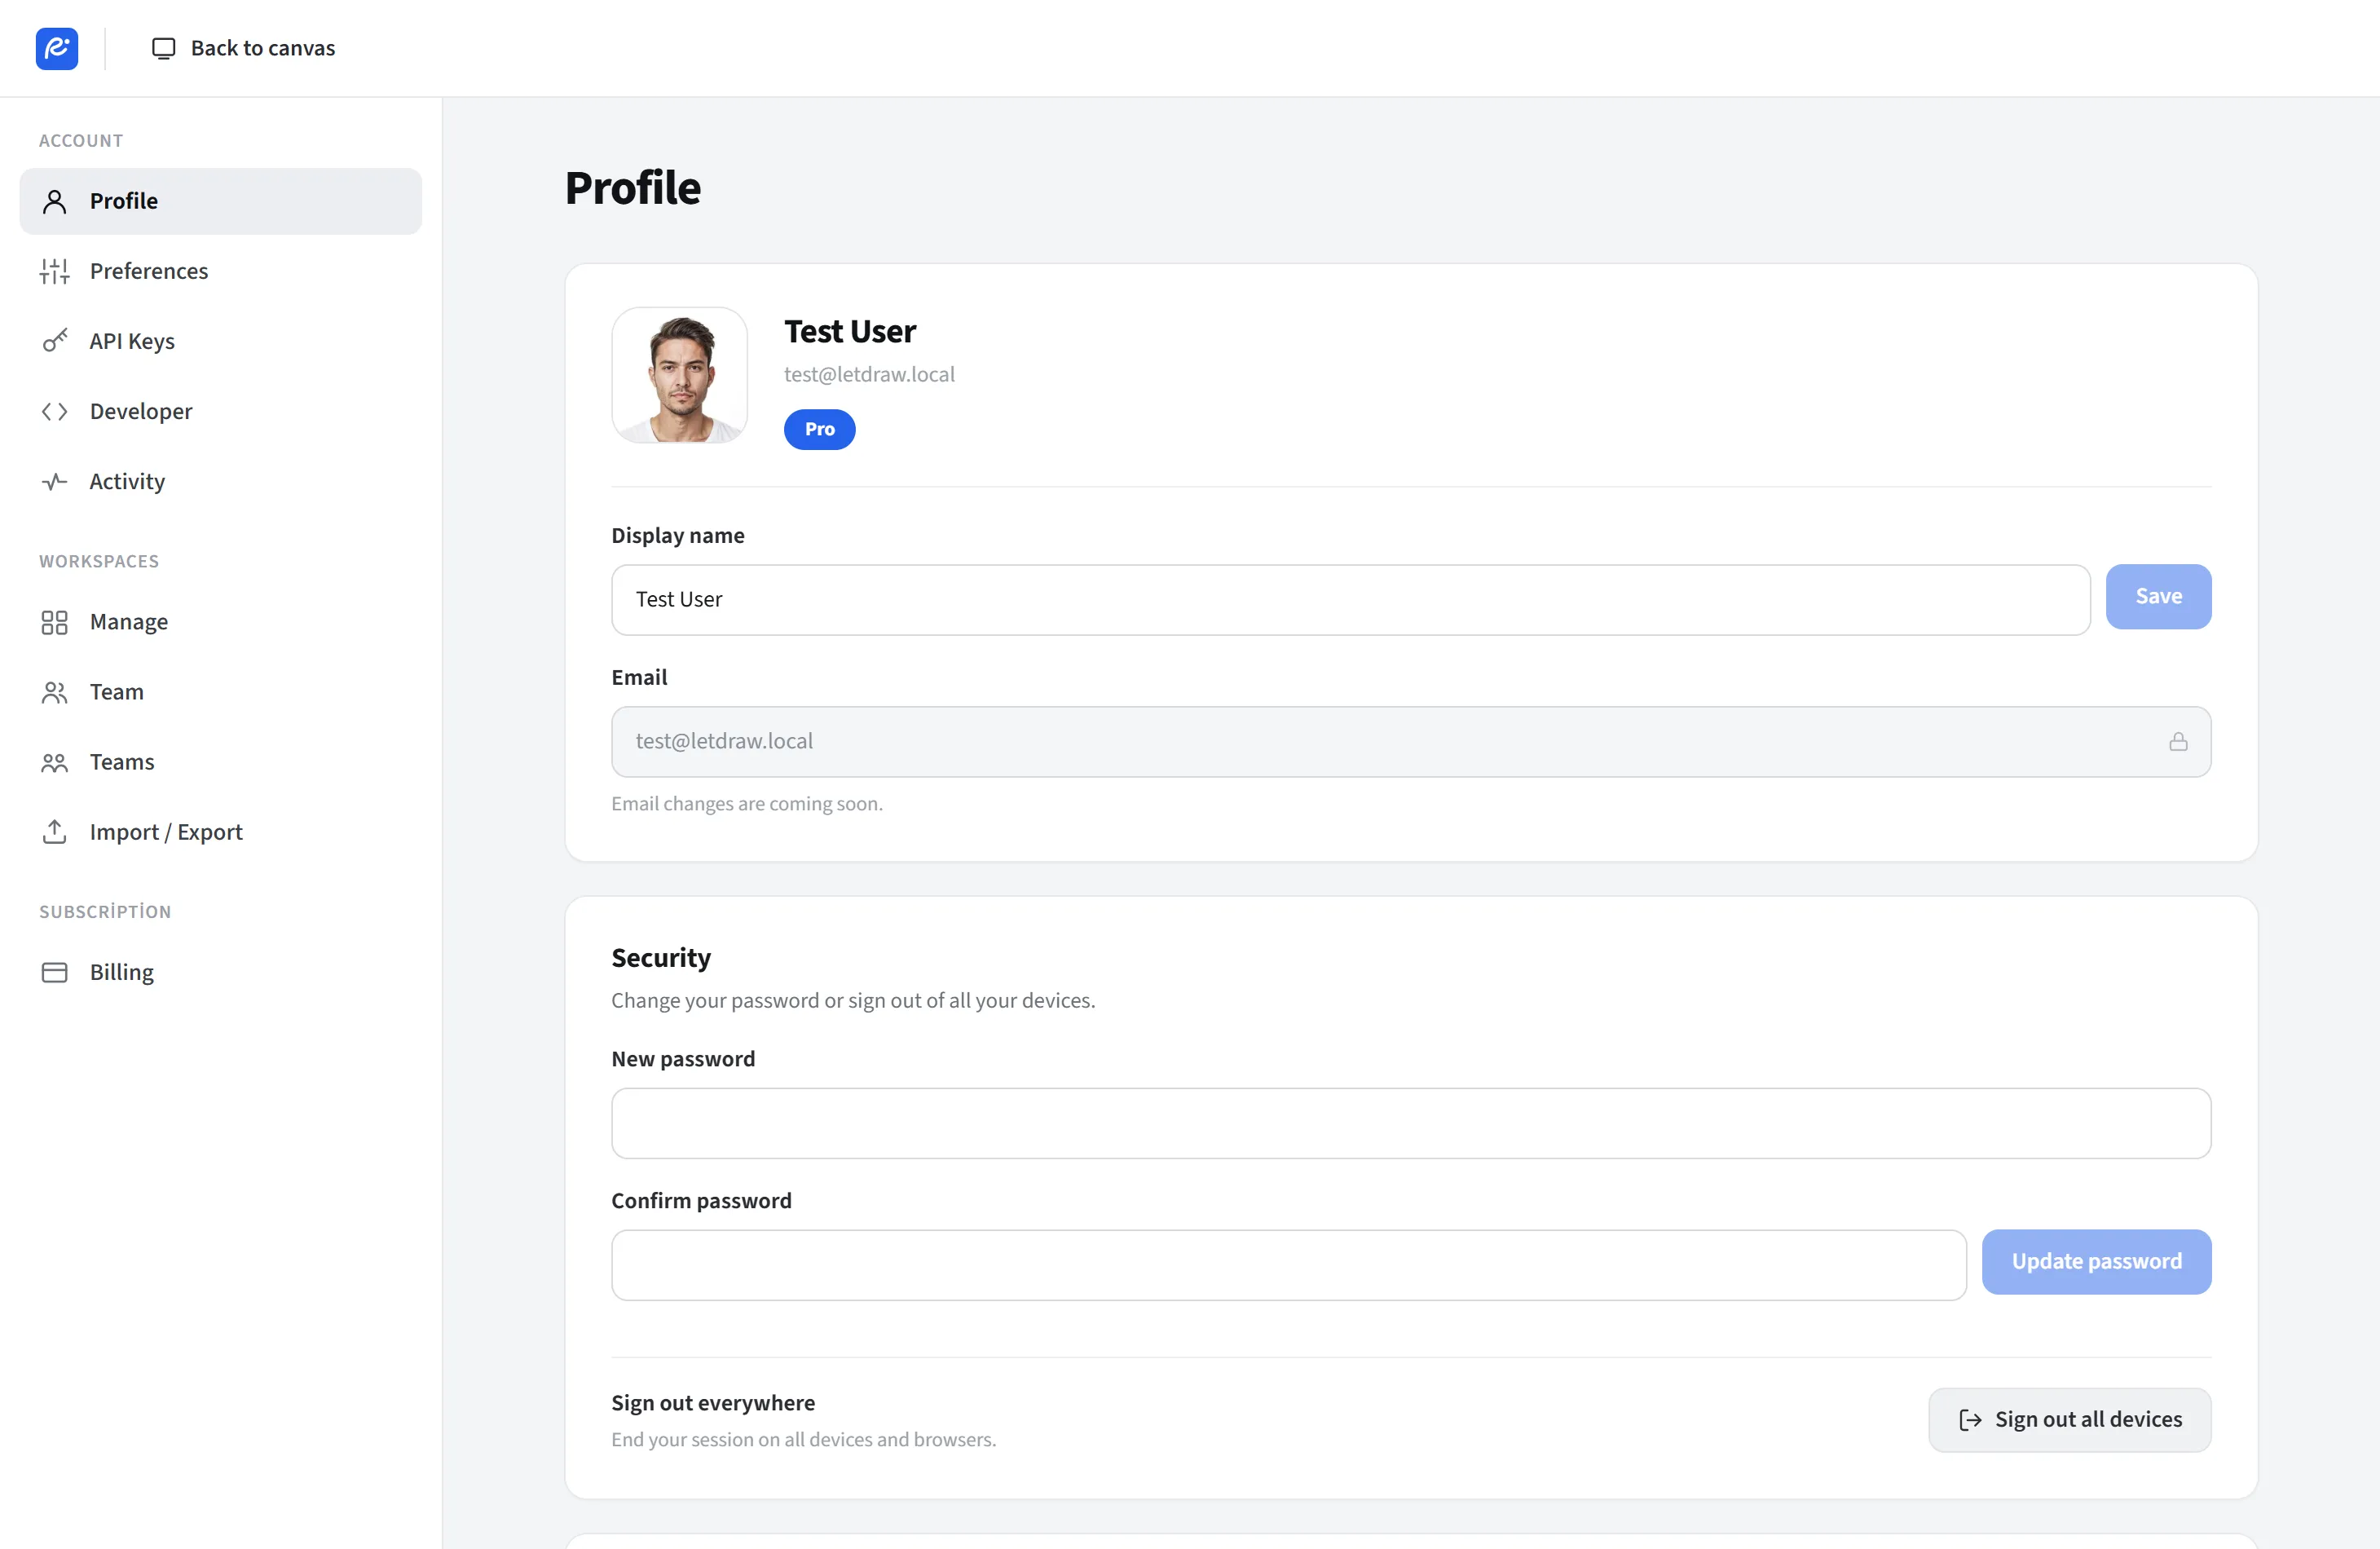Click the API Keys key icon

tap(54, 341)
